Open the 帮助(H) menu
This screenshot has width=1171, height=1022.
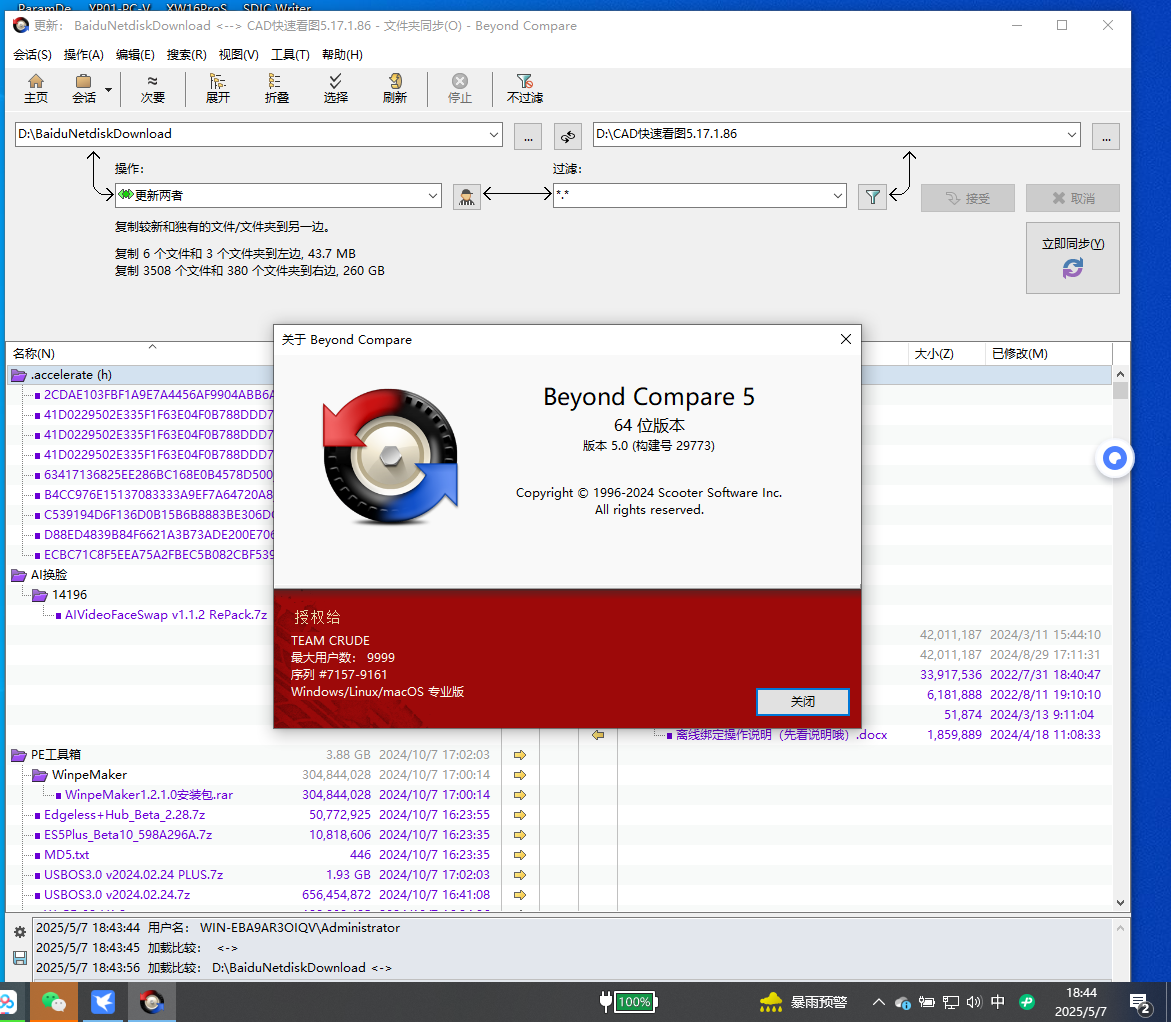pyautogui.click(x=342, y=55)
